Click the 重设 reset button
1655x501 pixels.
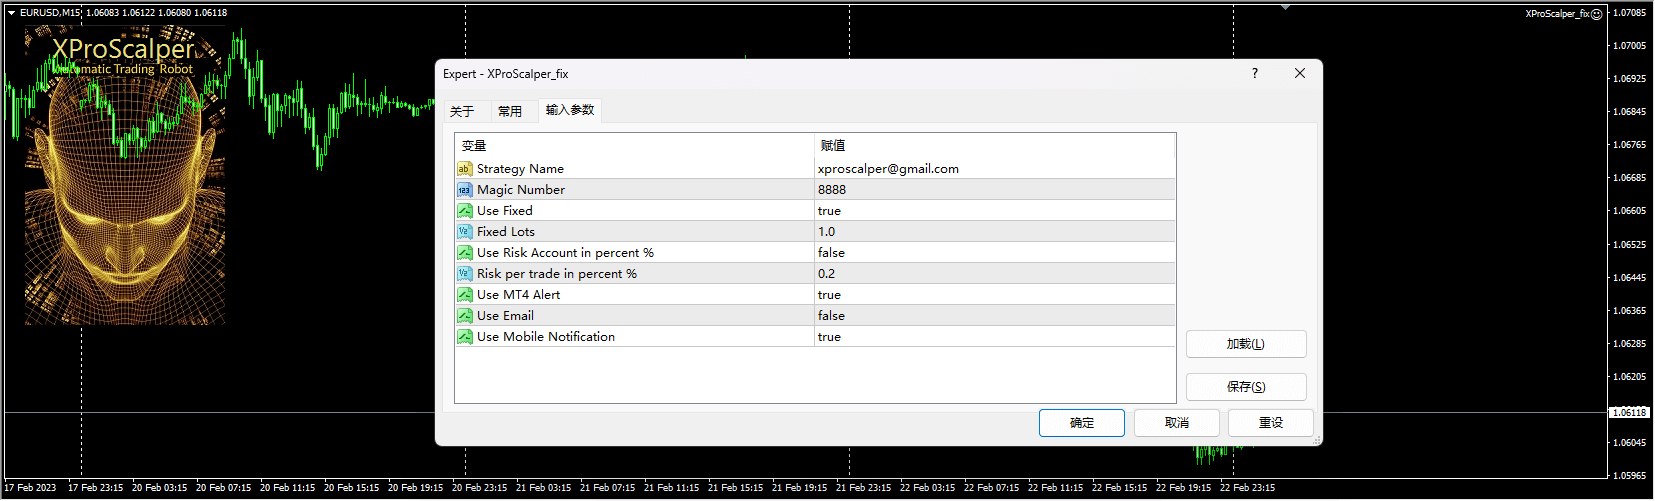coord(1271,423)
